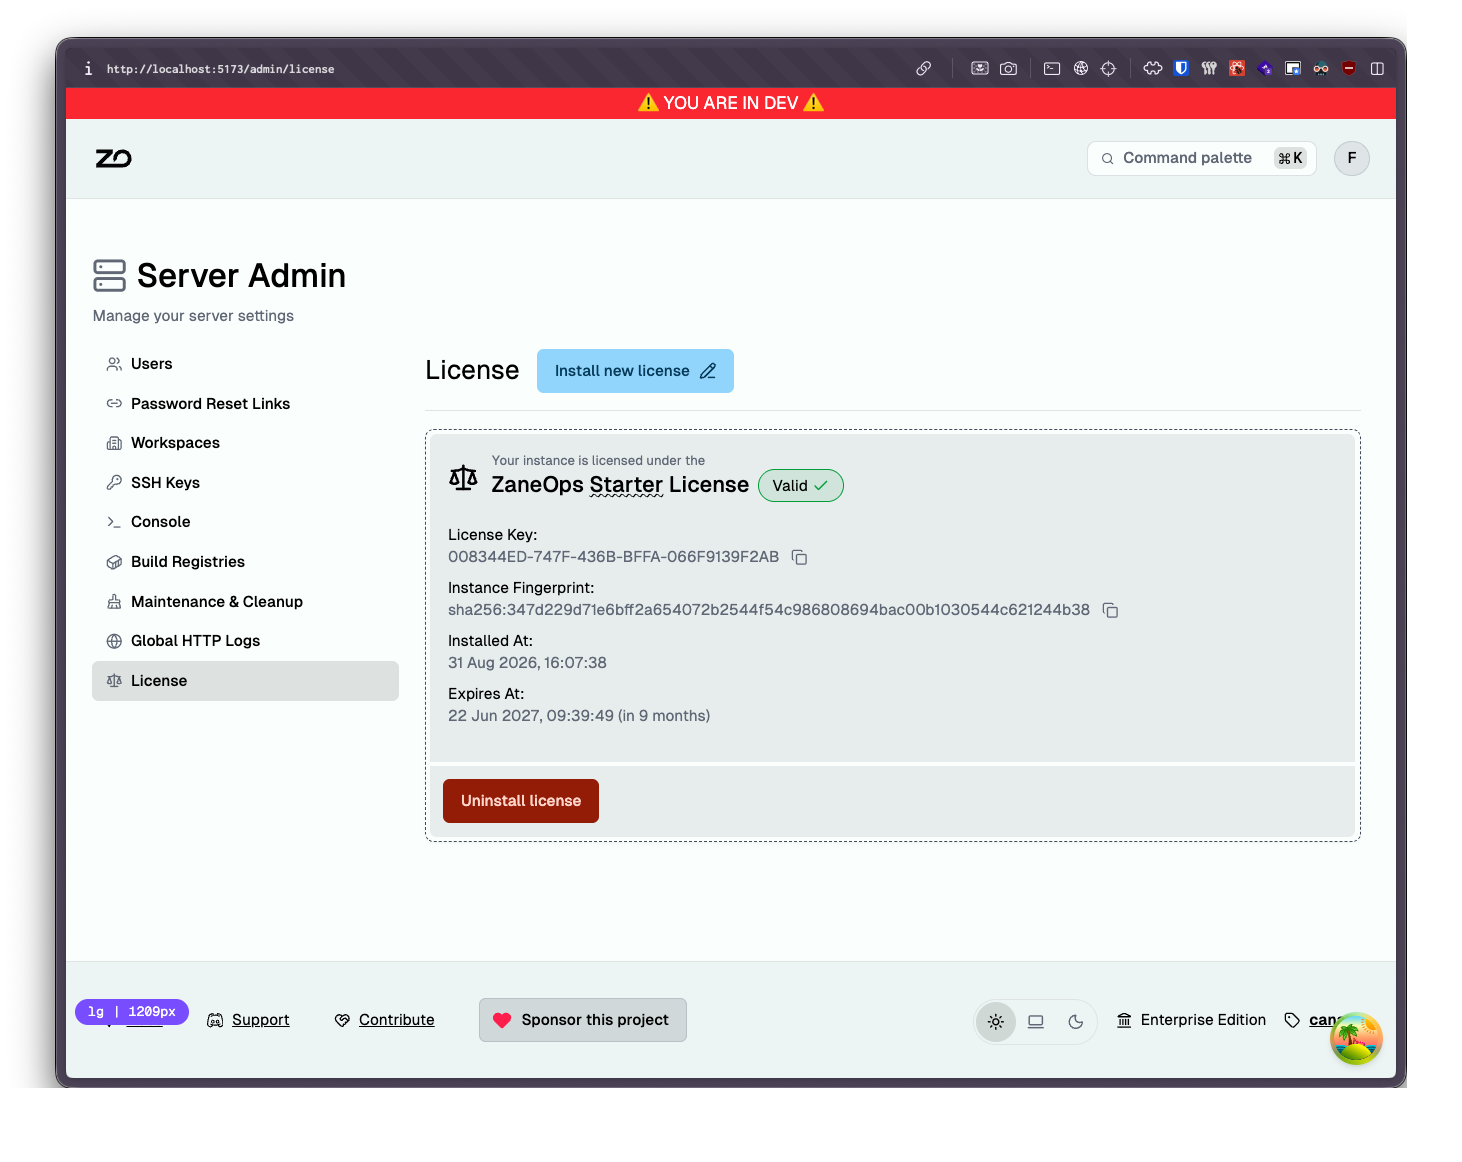Click the Discord icon beside Support
This screenshot has width=1462, height=1162.
pyautogui.click(x=215, y=1020)
